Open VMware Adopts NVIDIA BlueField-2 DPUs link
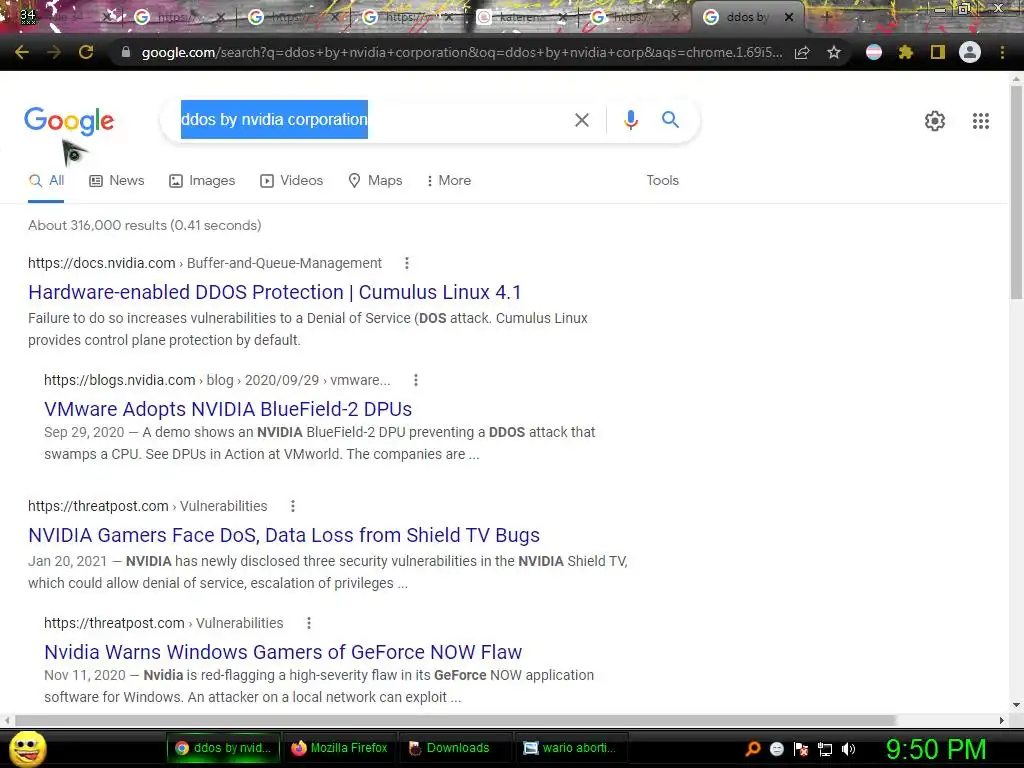This screenshot has height=768, width=1024. pos(228,409)
